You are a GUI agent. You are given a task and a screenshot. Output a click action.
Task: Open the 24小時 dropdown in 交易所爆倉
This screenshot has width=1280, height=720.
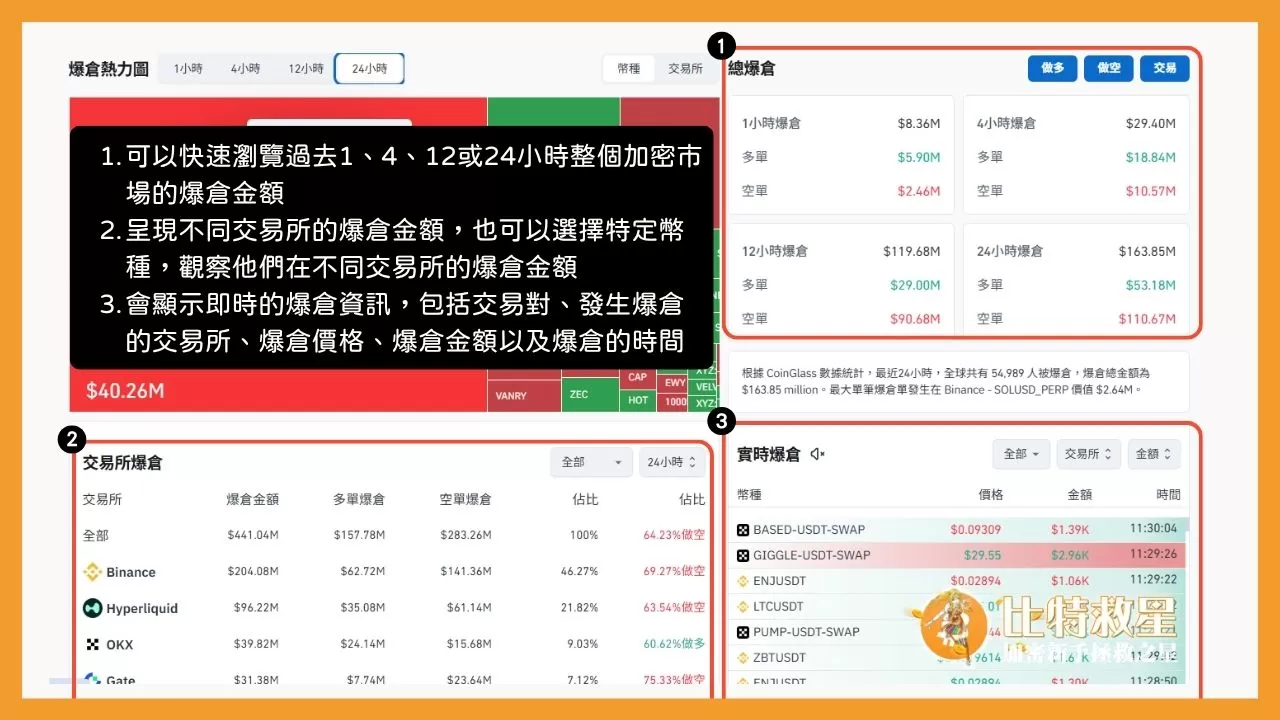[672, 462]
